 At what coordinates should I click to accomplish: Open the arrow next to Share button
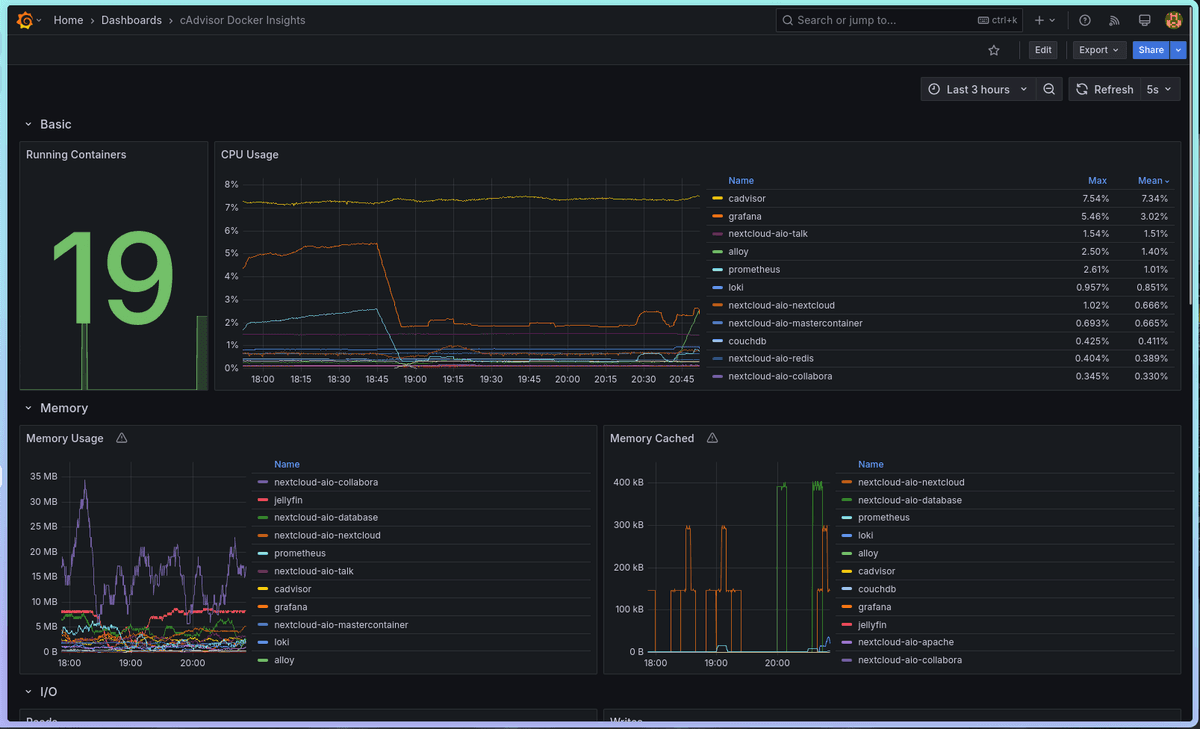click(1178, 50)
